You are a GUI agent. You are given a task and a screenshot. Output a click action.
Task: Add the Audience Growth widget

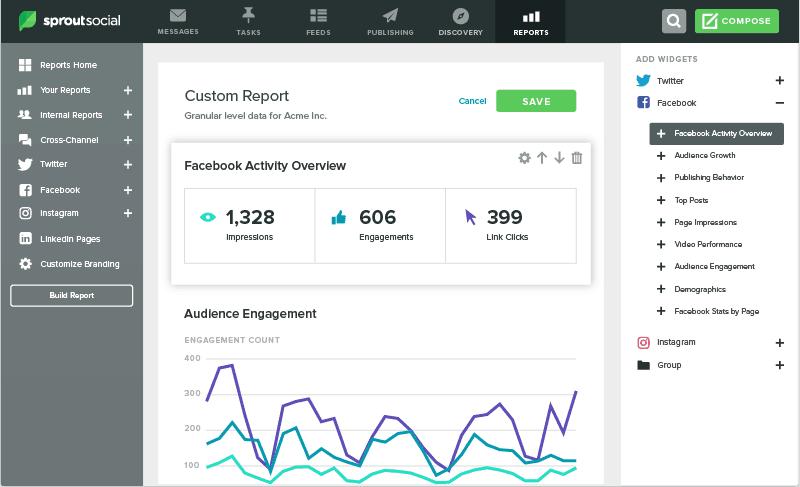(660, 156)
